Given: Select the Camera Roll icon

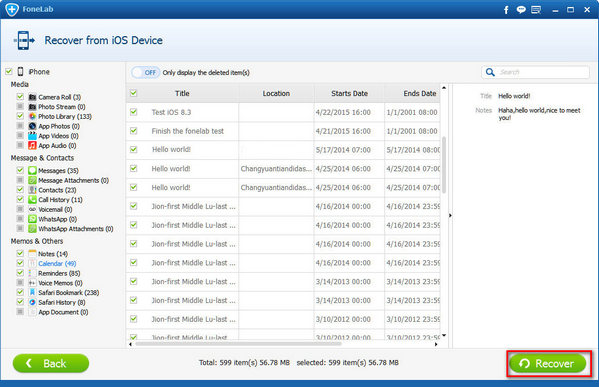Looking at the screenshot, I should coord(32,97).
